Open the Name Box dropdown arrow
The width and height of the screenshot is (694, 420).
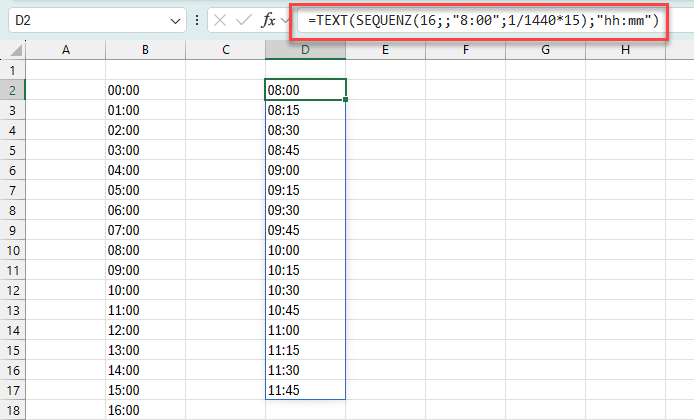click(x=176, y=20)
